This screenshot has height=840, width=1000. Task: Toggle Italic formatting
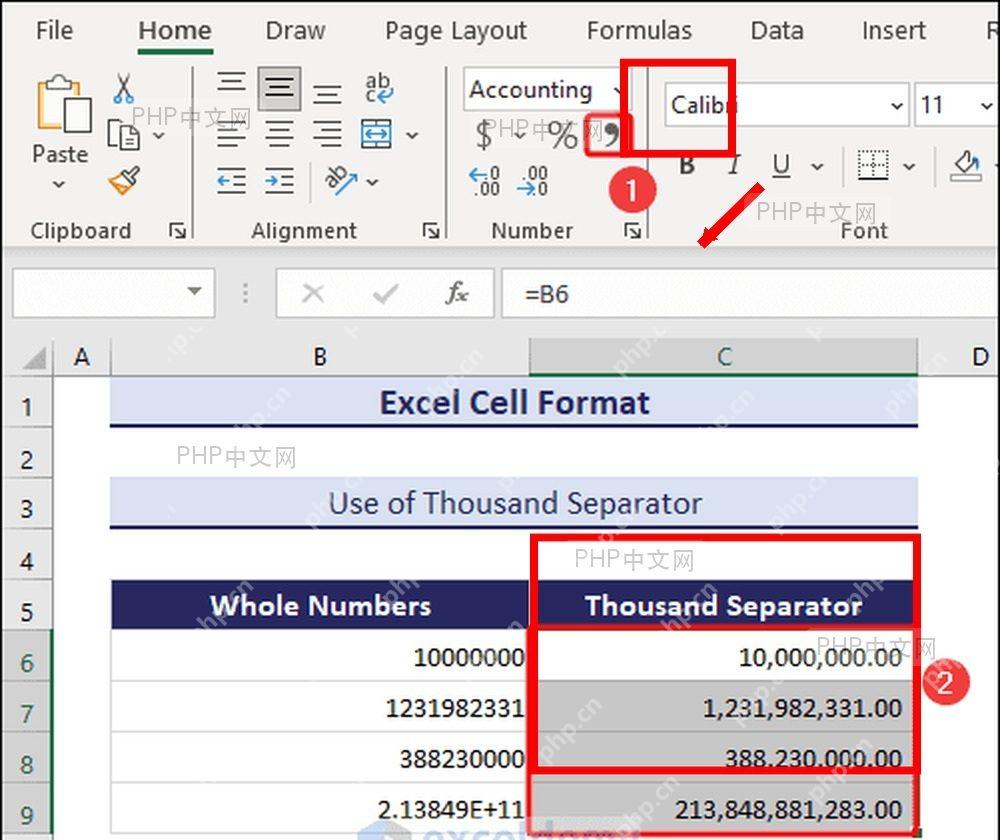click(x=734, y=166)
